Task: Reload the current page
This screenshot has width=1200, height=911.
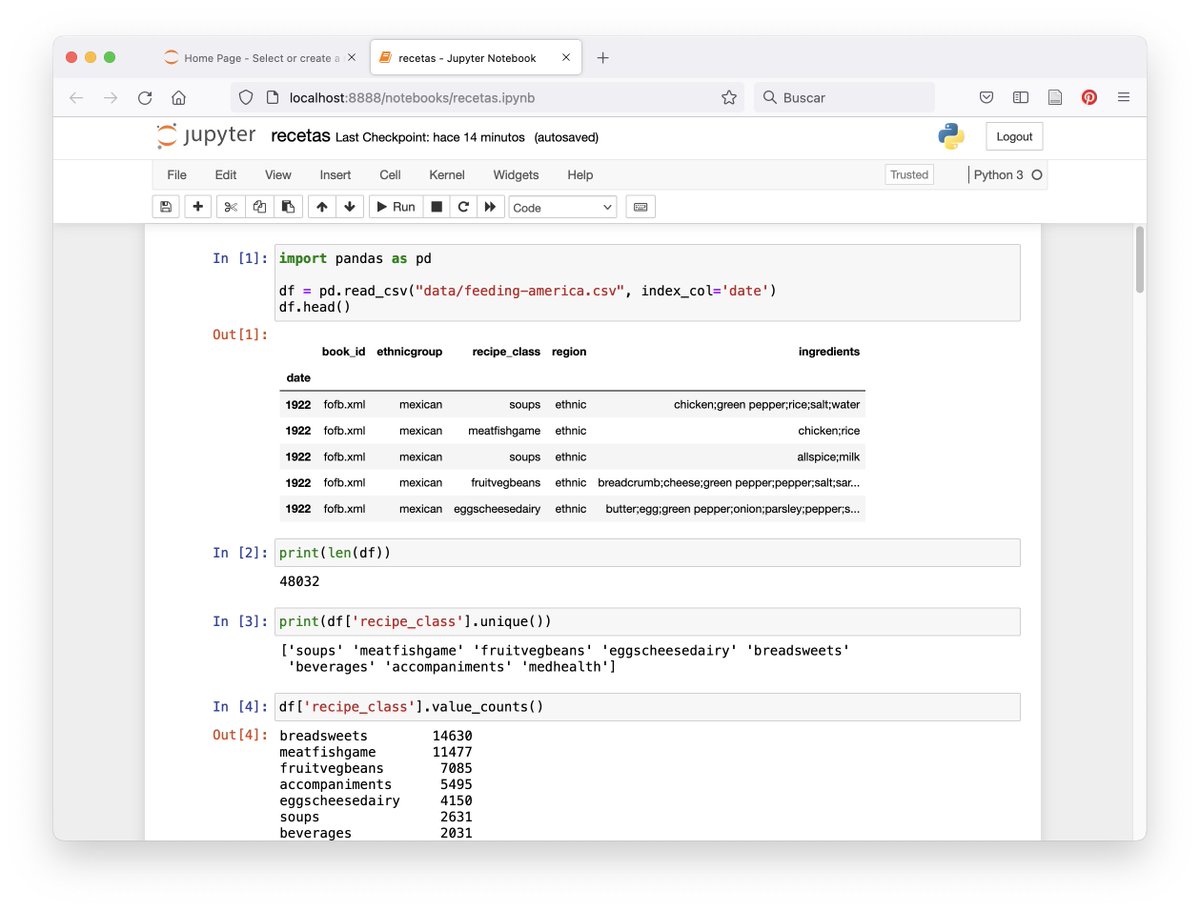Action: [x=145, y=97]
